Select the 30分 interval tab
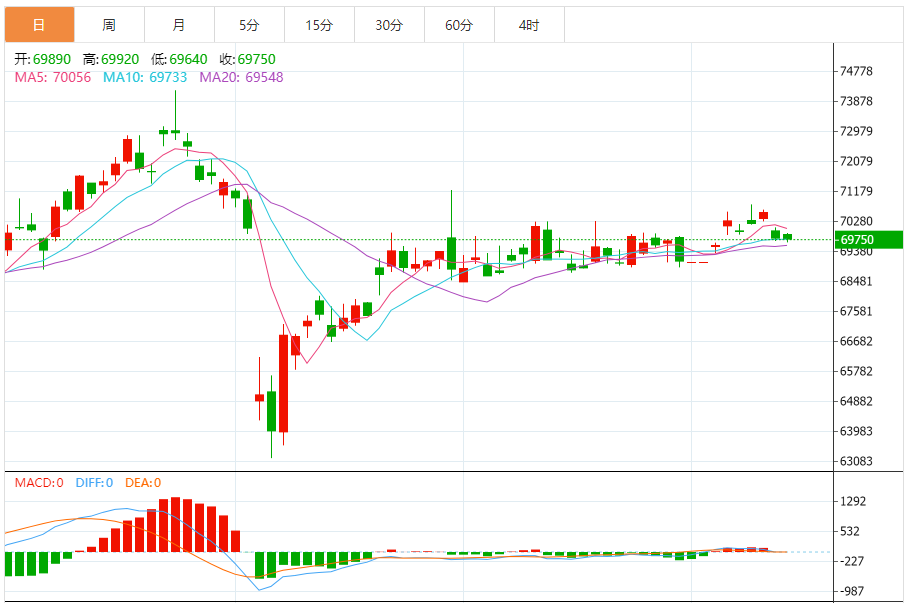Image resolution: width=908 pixels, height=603 pixels. (390, 25)
